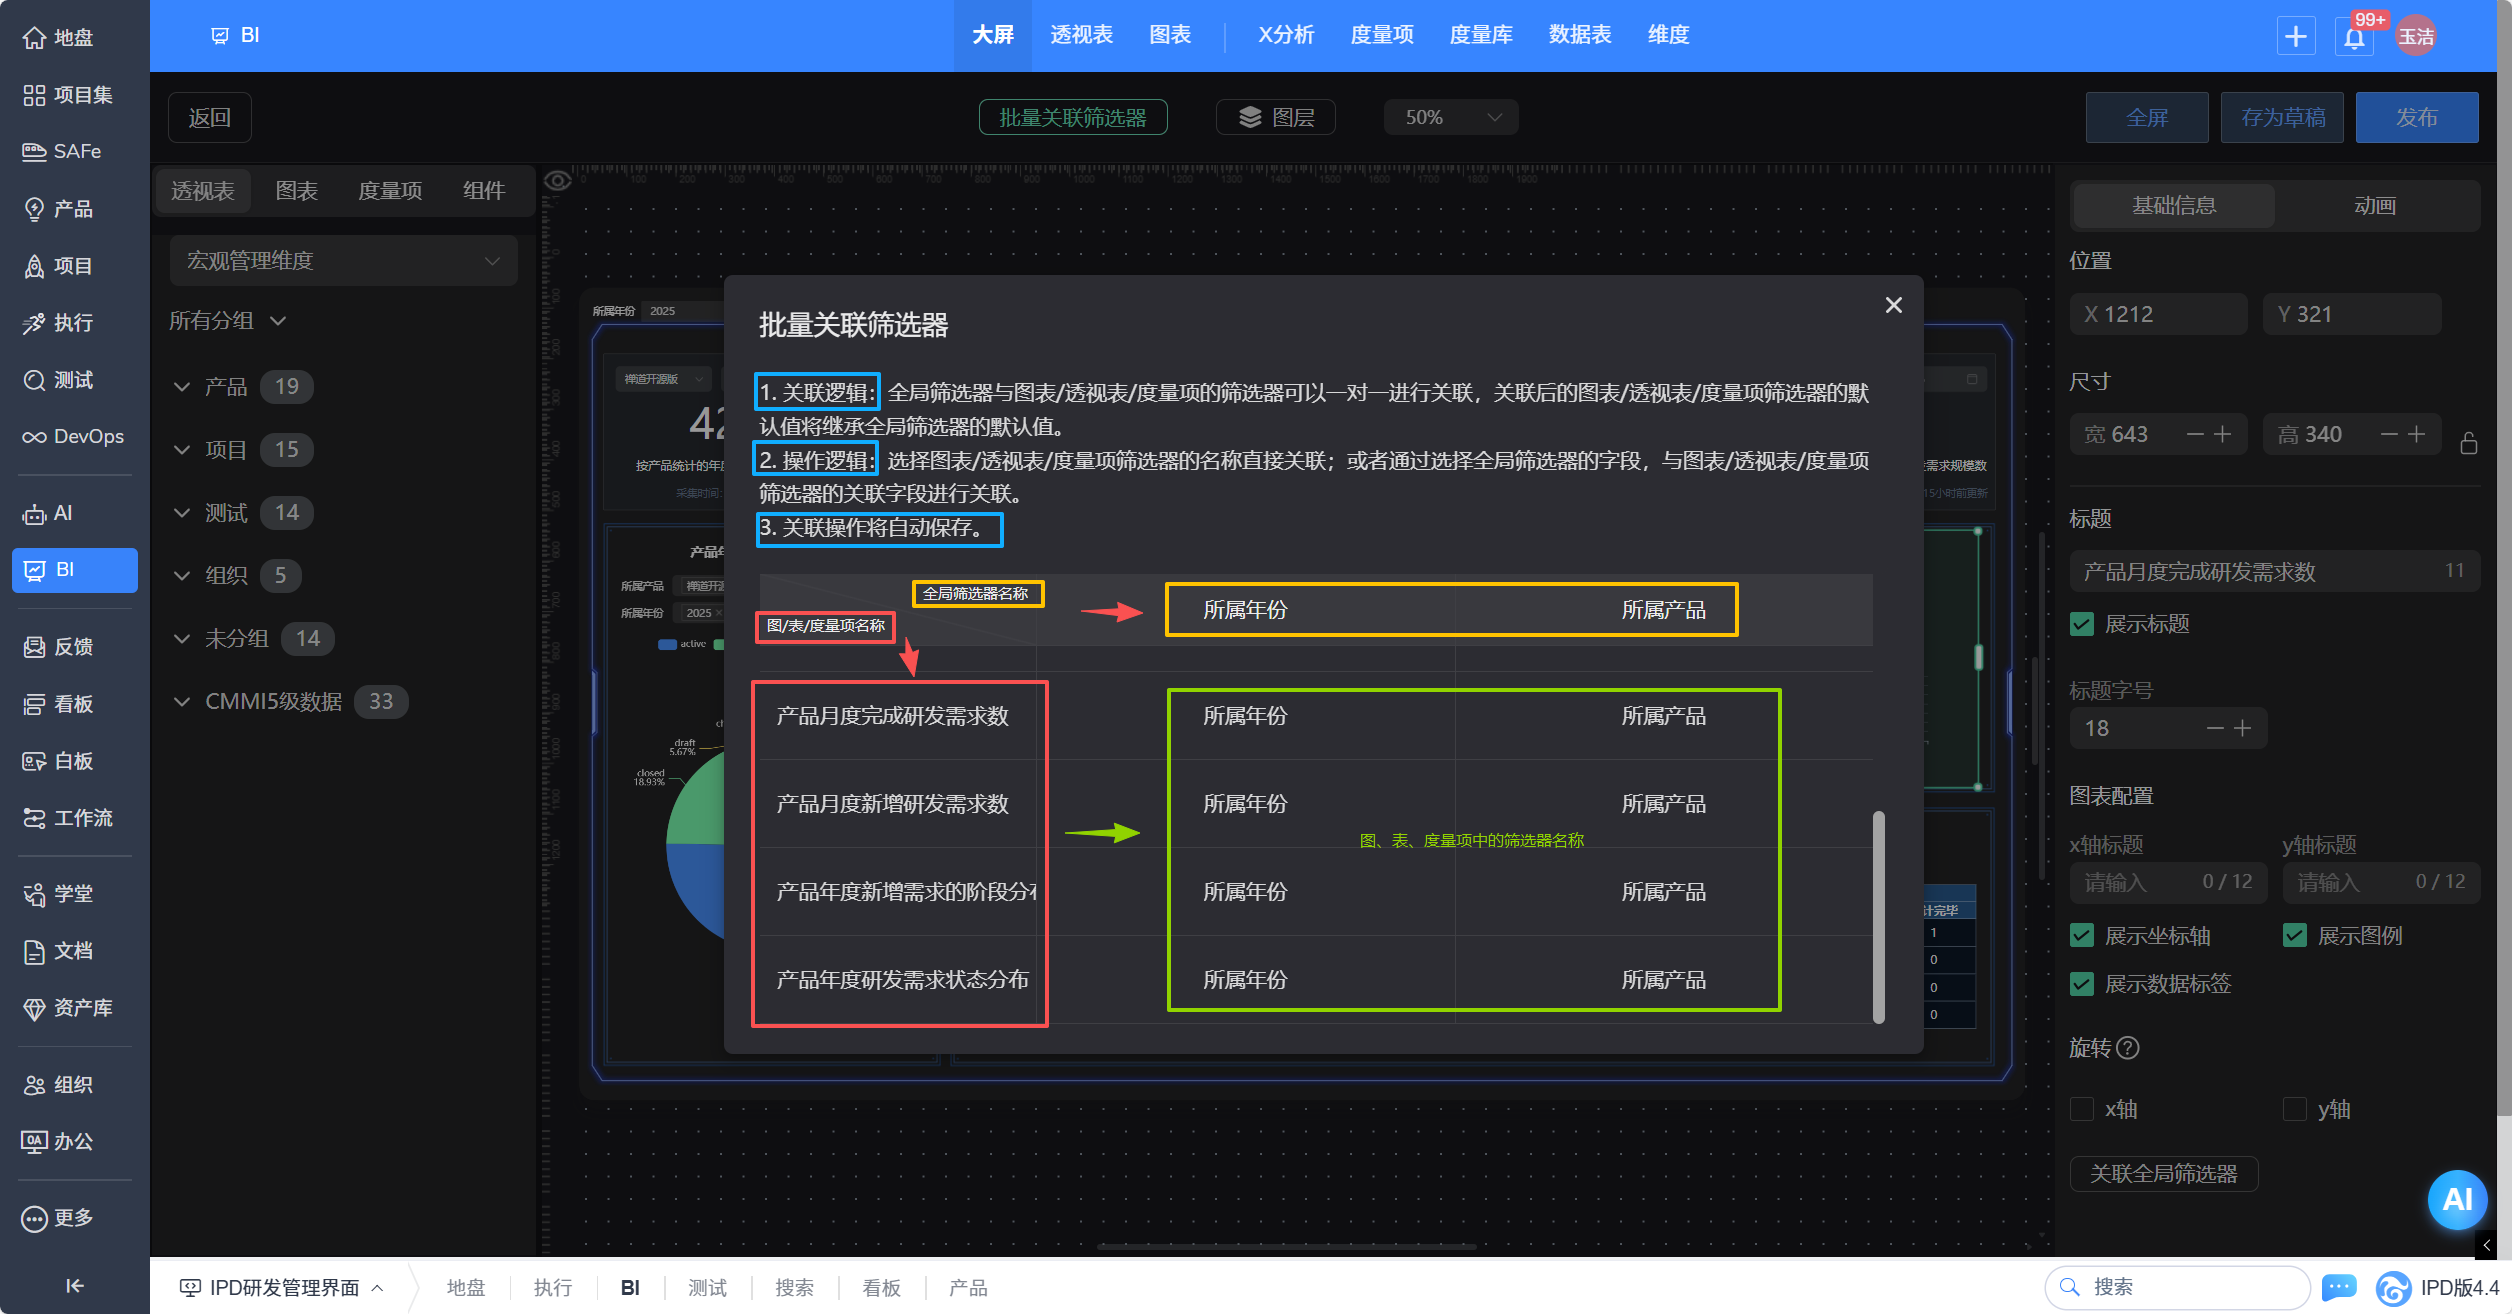
Task: Click the rotation help question icon
Action: 2128,1048
